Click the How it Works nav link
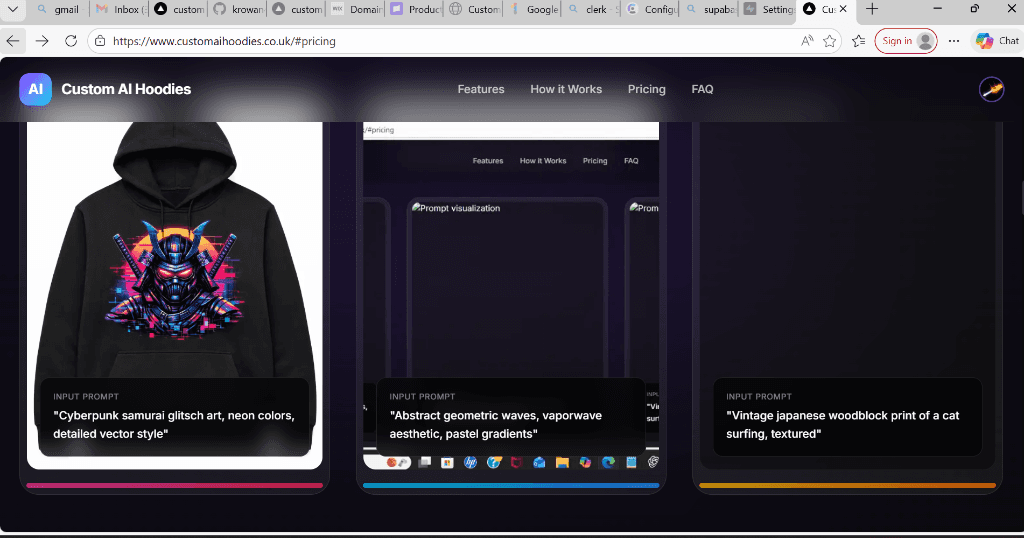Image resolution: width=1024 pixels, height=538 pixels. tap(566, 89)
